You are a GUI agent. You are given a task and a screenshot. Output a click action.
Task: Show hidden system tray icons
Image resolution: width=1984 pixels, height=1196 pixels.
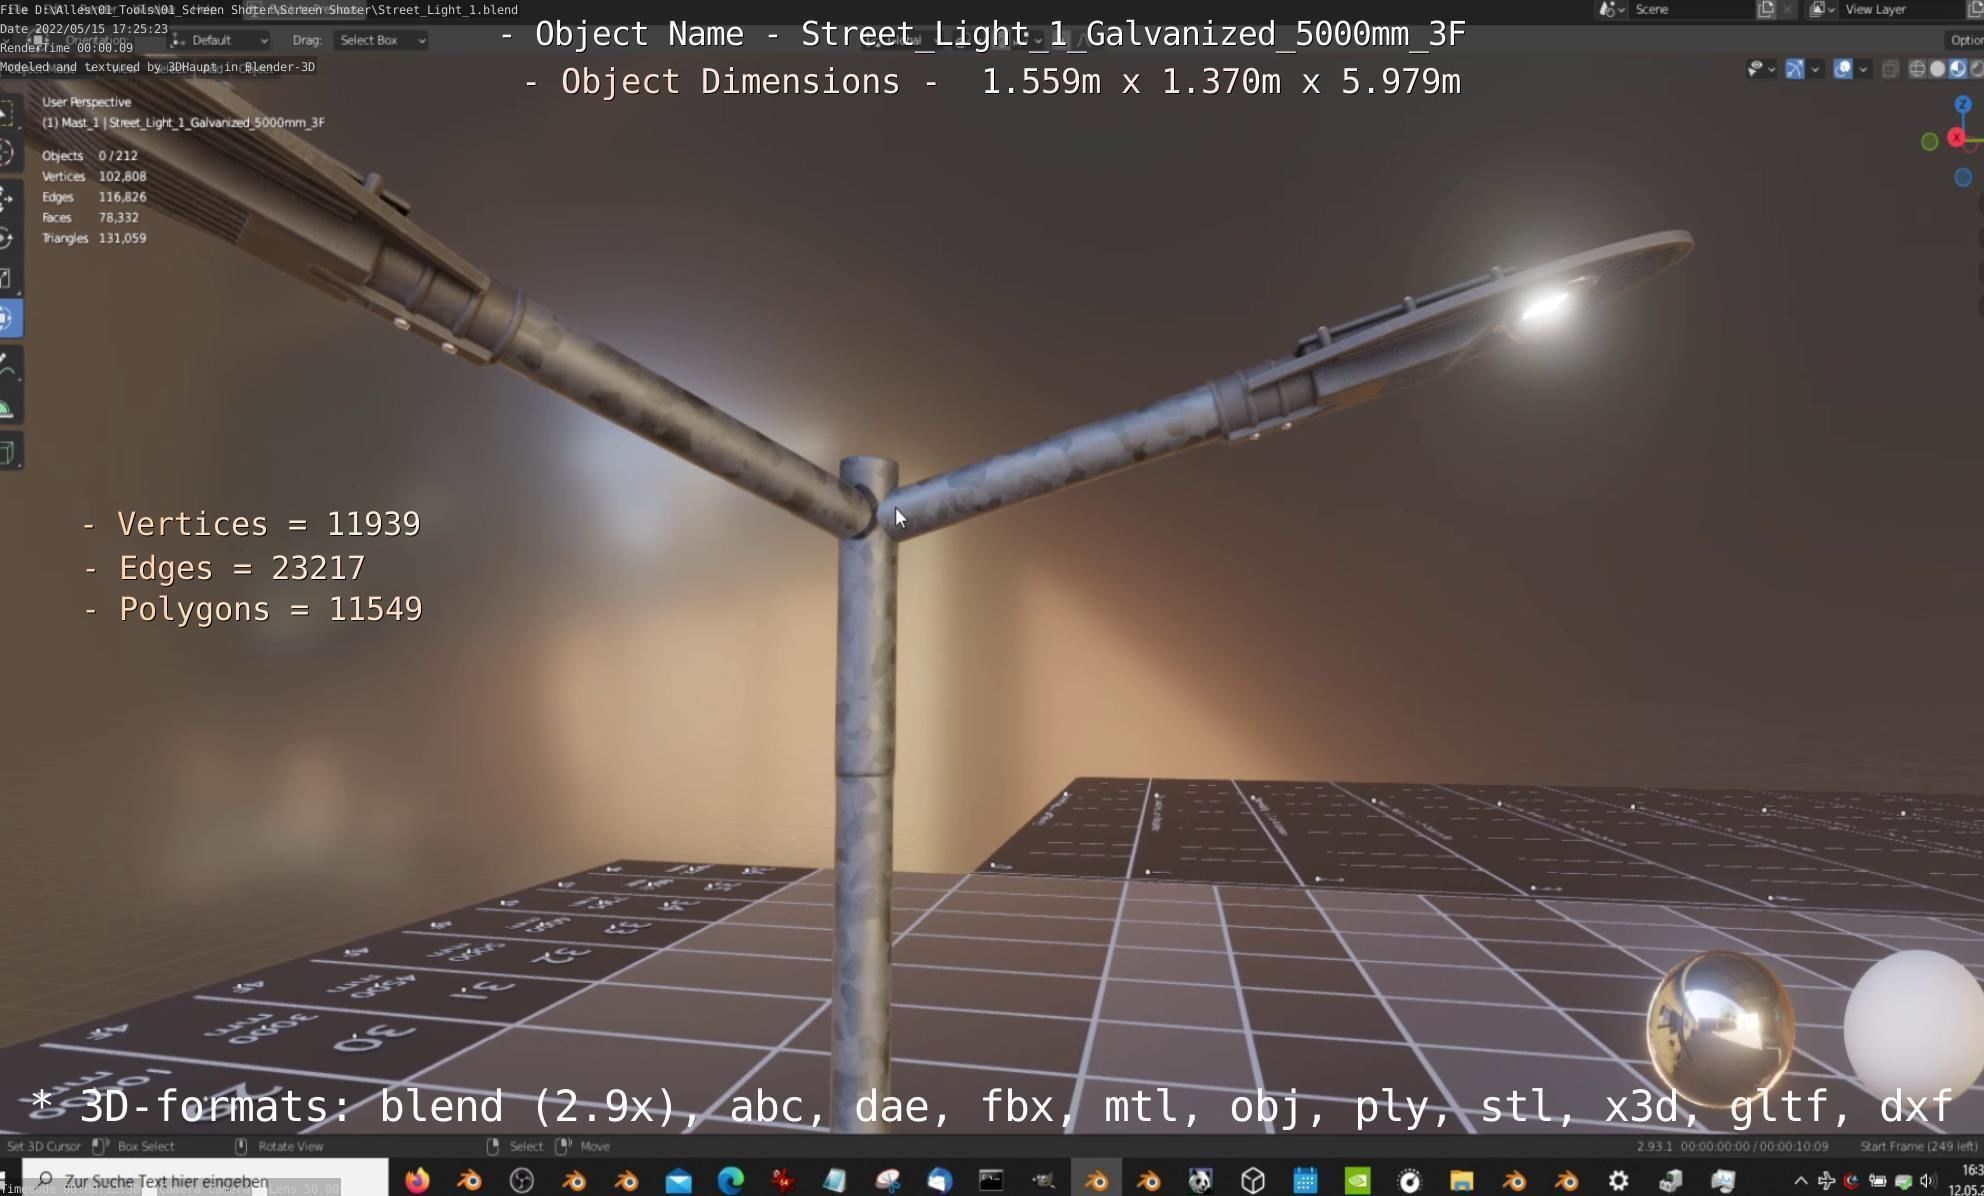[x=1801, y=1181]
